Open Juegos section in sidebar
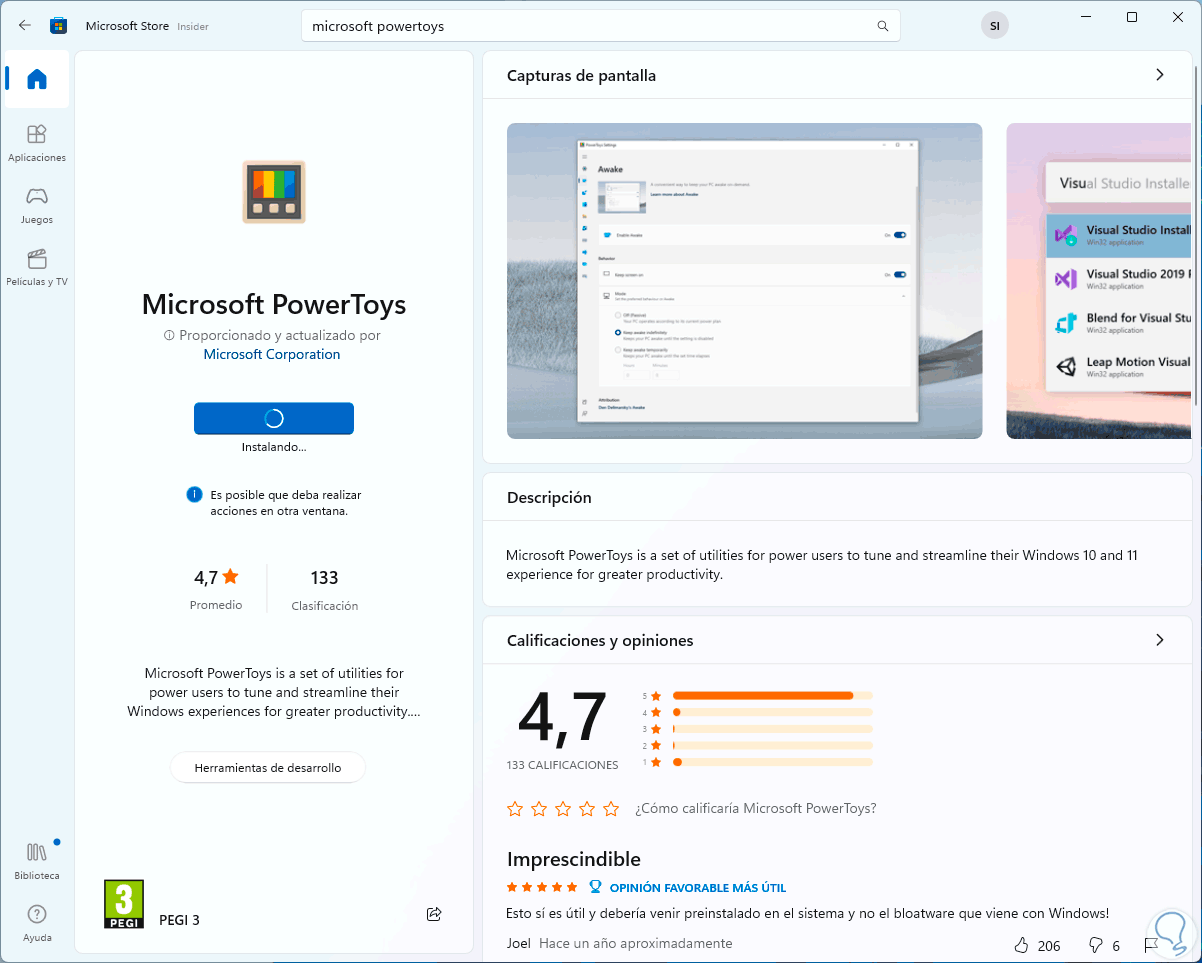The width and height of the screenshot is (1202, 963). point(37,205)
